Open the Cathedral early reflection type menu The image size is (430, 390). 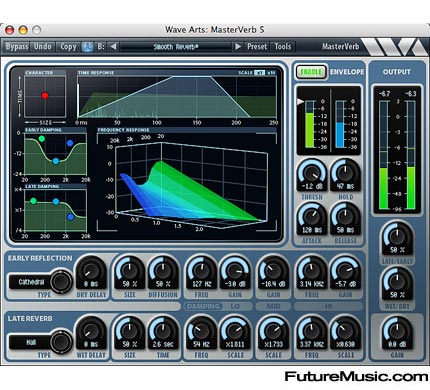(x=31, y=282)
